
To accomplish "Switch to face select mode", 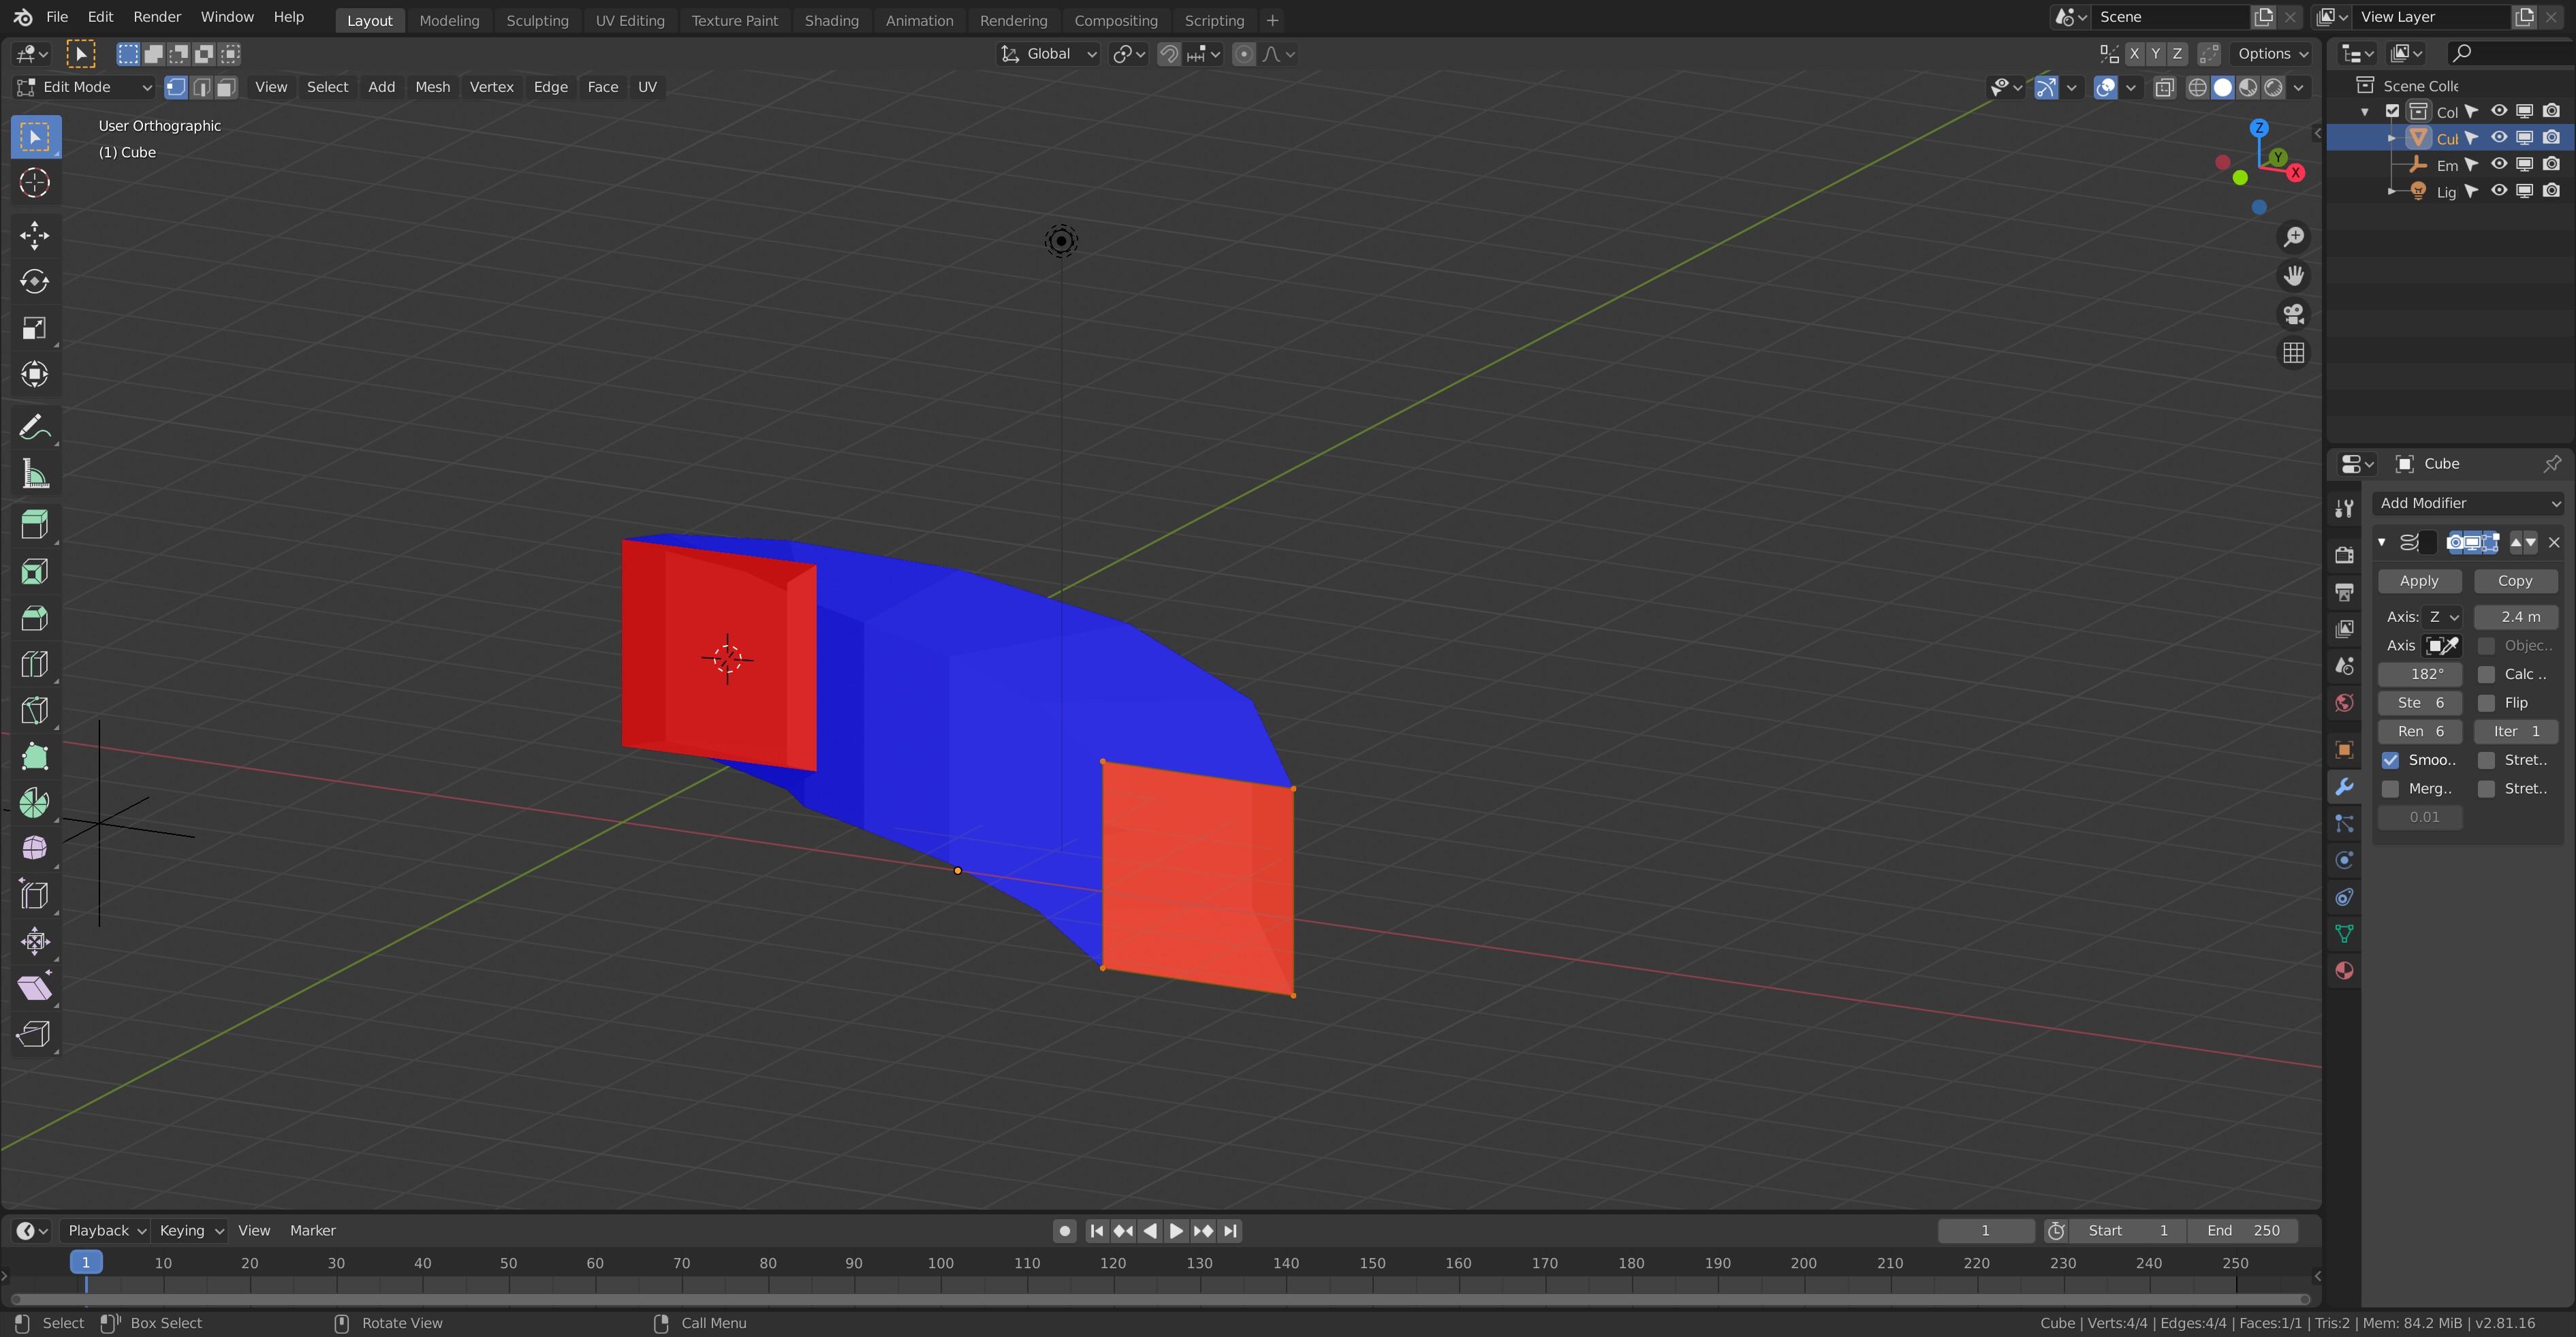I will (x=227, y=87).
